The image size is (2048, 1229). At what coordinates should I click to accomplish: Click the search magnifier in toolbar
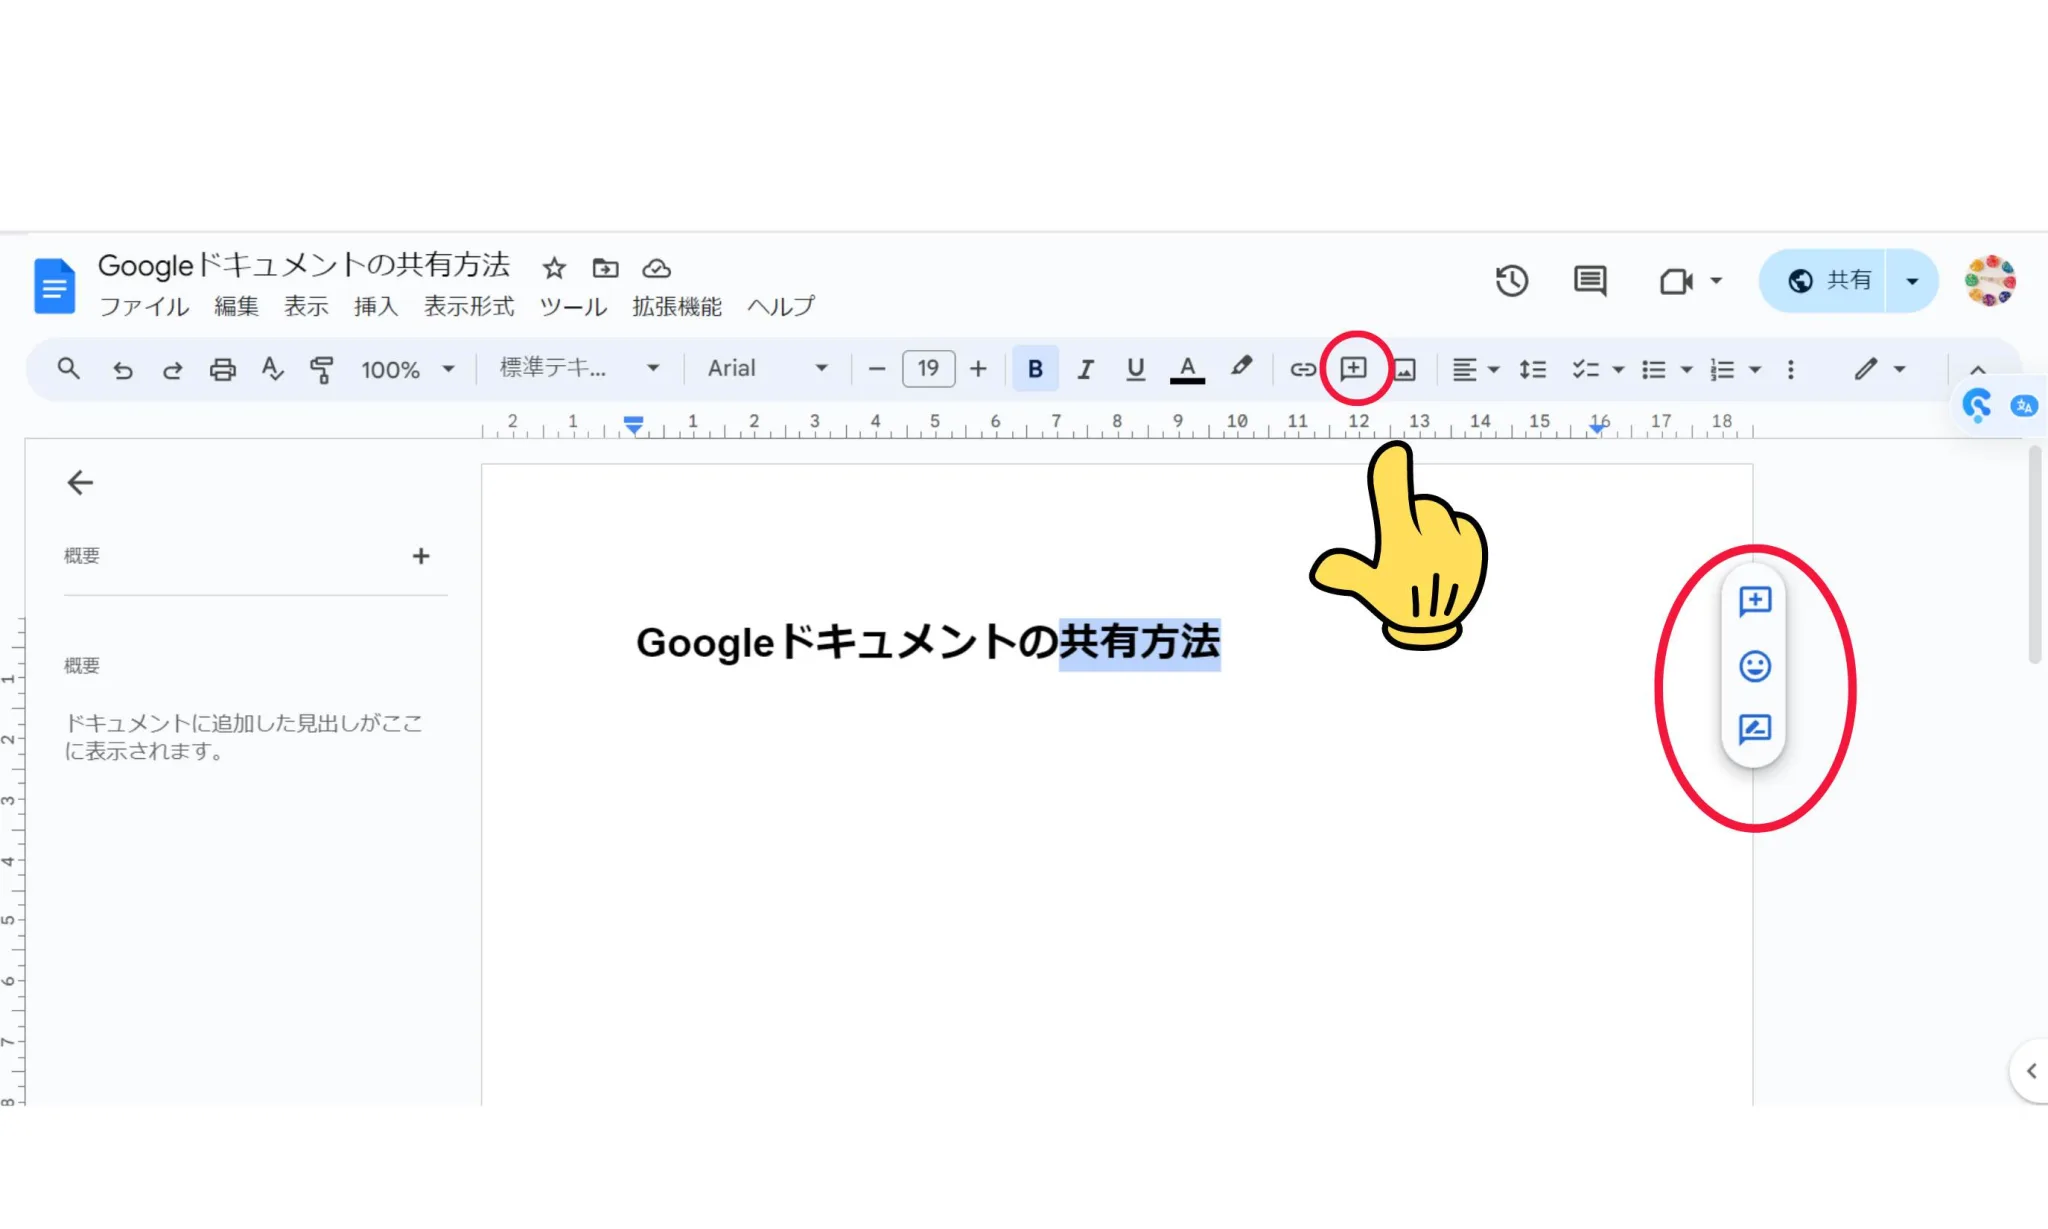pyautogui.click(x=68, y=369)
